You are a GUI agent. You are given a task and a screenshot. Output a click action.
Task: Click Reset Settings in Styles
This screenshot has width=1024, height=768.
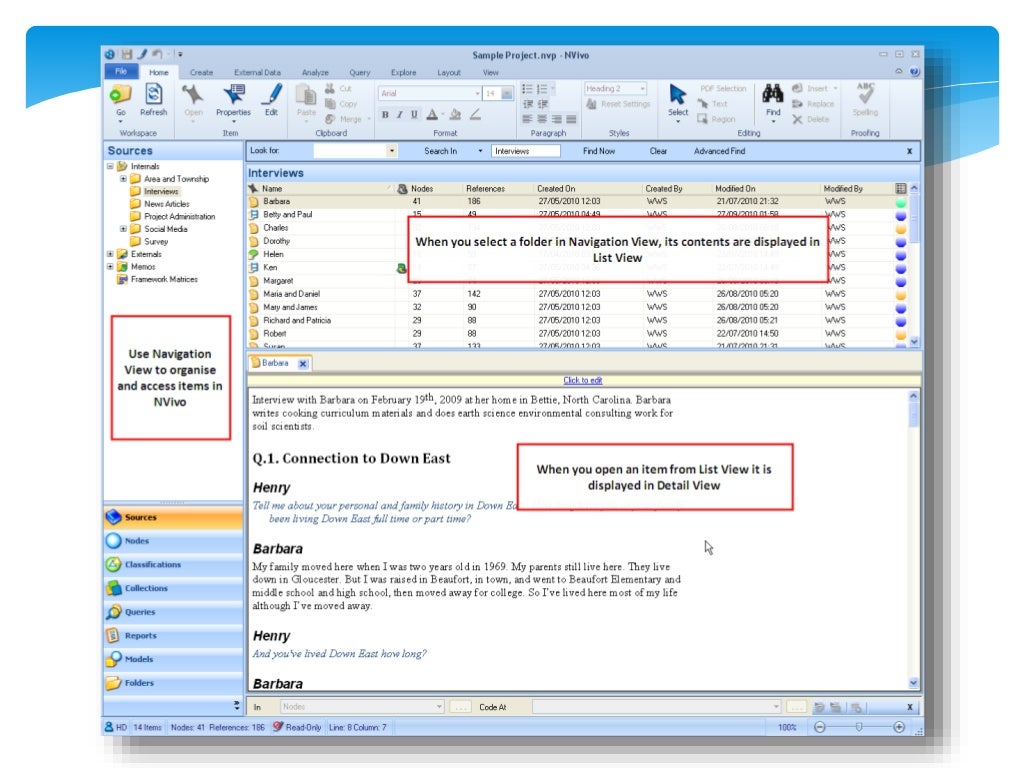618,104
